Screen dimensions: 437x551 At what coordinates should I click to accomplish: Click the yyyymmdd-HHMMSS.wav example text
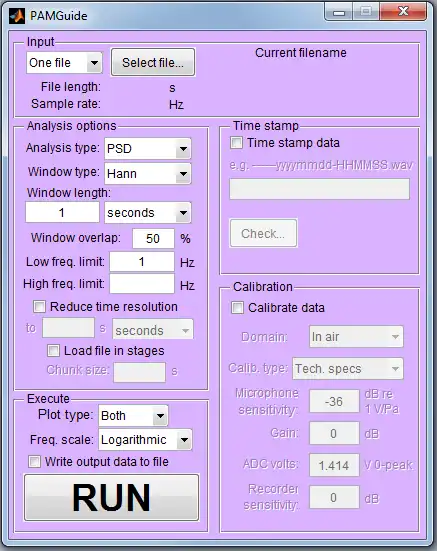[344, 165]
